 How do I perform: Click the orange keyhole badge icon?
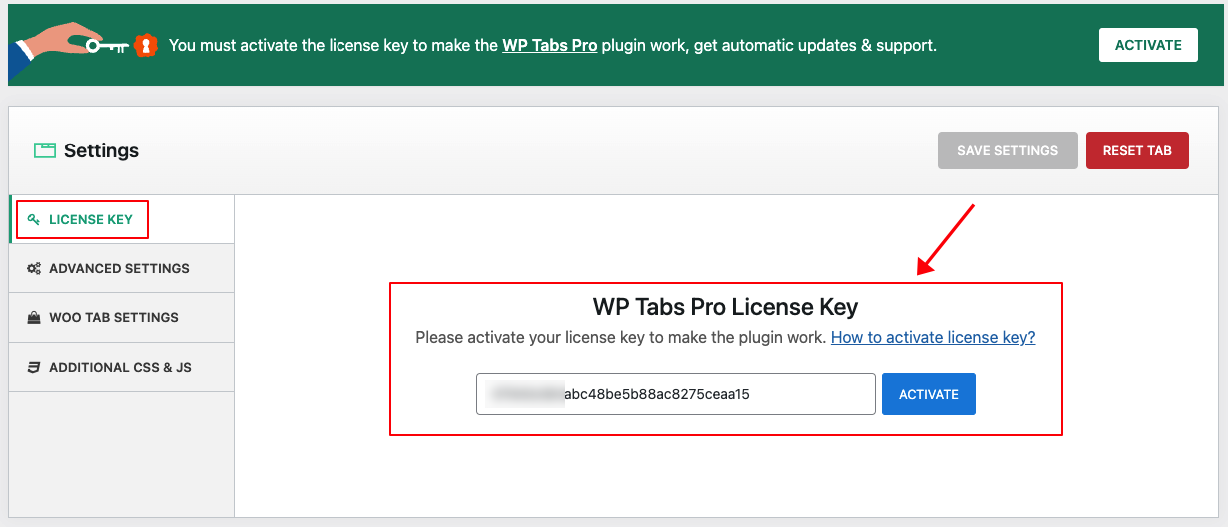(x=147, y=46)
